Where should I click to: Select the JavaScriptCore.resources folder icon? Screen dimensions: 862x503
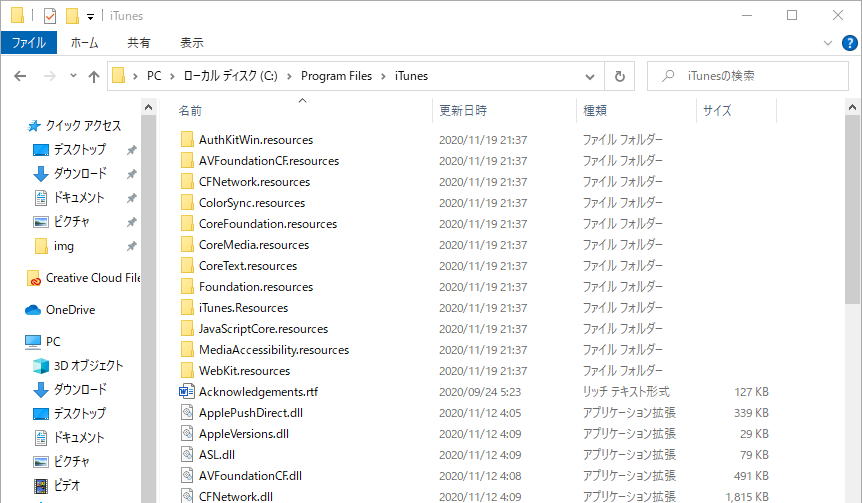pyautogui.click(x=187, y=329)
